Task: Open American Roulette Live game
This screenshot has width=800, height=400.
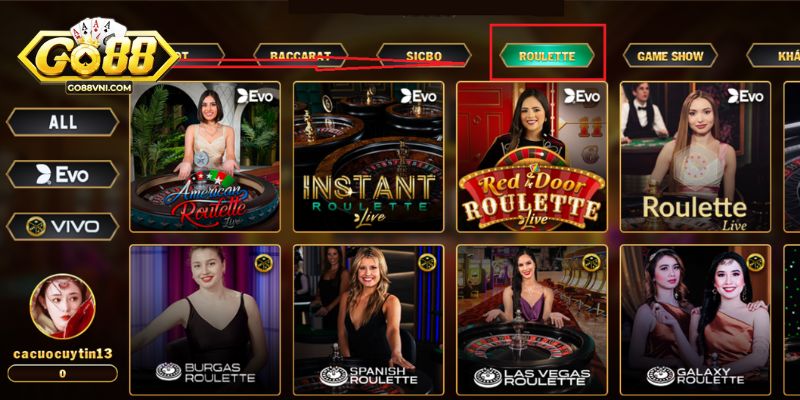Action: [x=205, y=157]
